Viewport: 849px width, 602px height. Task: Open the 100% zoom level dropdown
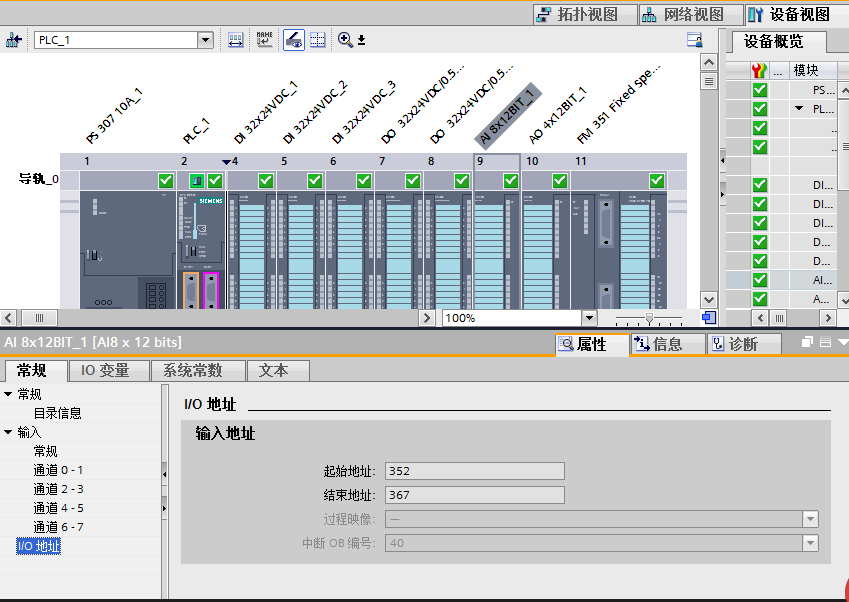coord(590,318)
